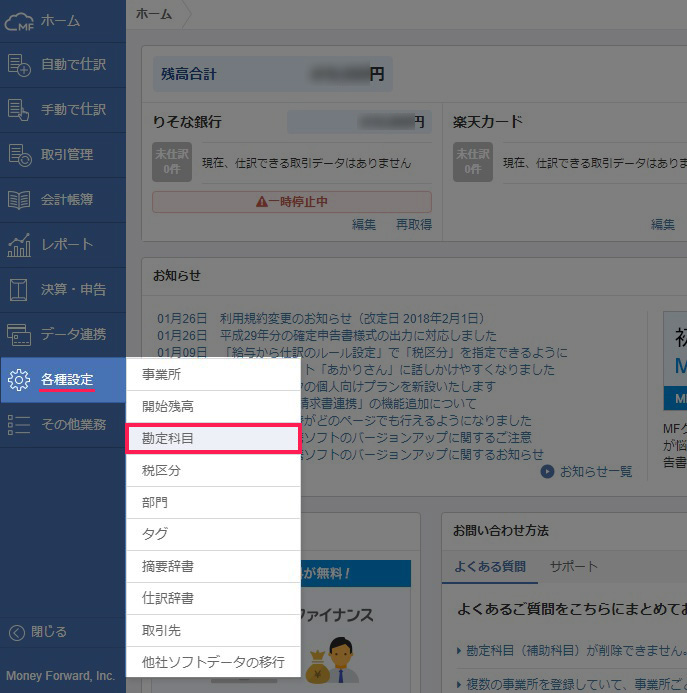Click the 会計帳簿 book icon
The image size is (687, 693).
click(x=20, y=199)
